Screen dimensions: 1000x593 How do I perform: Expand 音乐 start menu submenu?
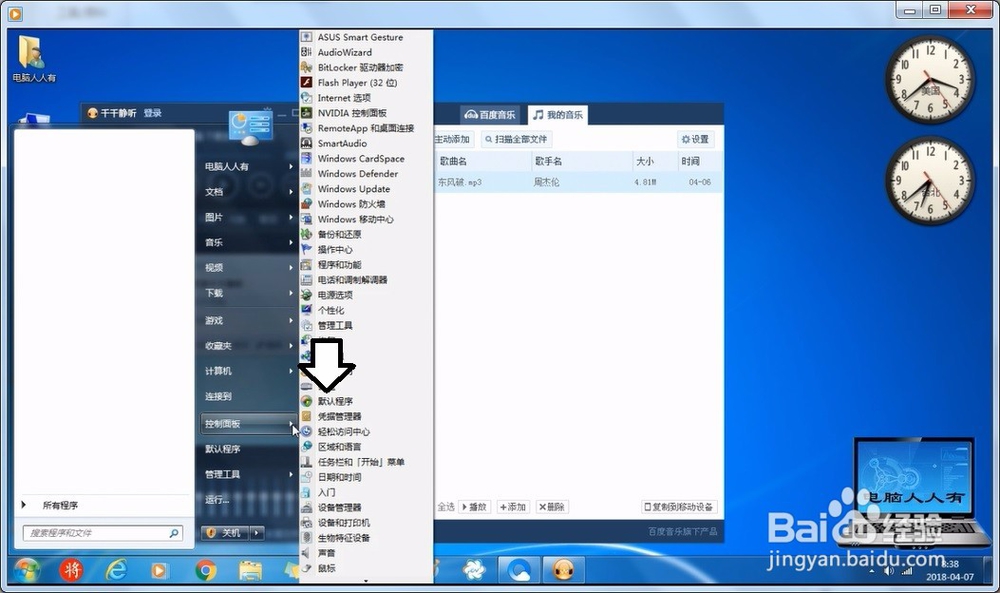tap(249, 242)
